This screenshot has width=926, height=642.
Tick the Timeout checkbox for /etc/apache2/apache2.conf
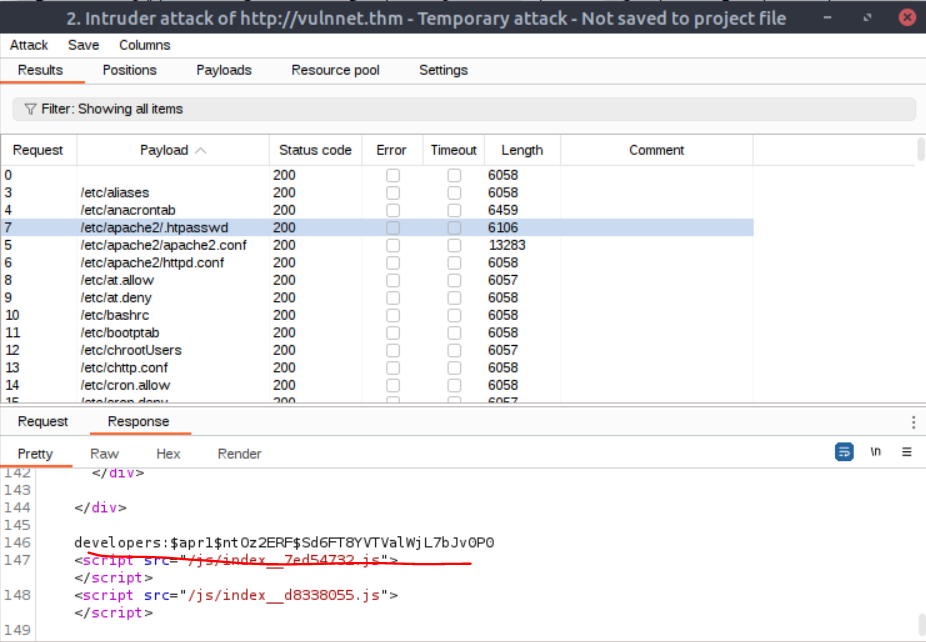pos(454,246)
